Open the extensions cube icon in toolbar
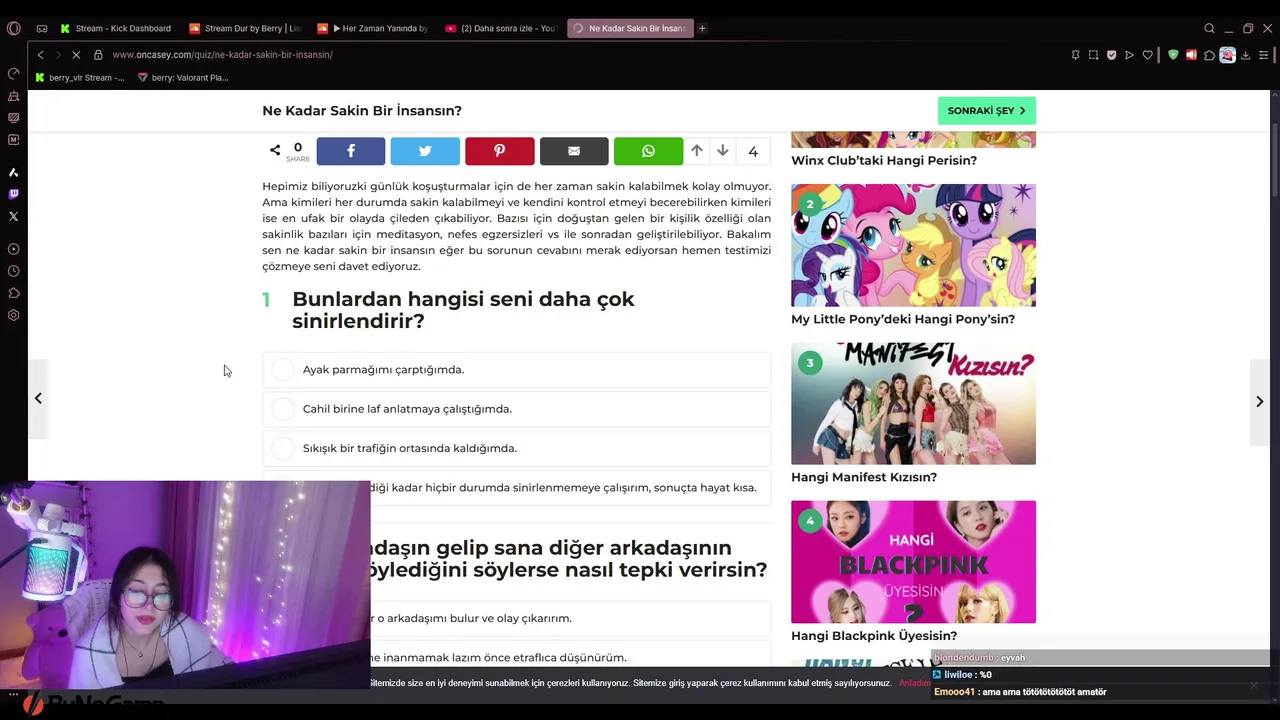 pos(1209,55)
